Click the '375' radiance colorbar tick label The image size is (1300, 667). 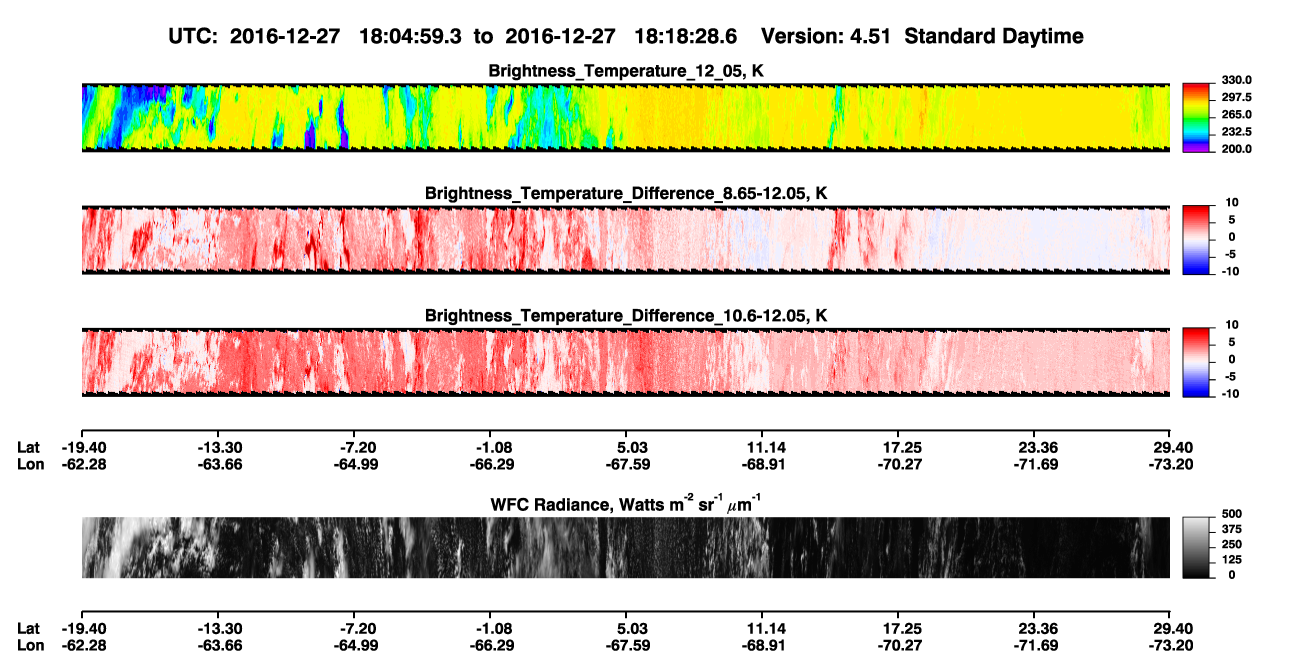[x=1231, y=528]
